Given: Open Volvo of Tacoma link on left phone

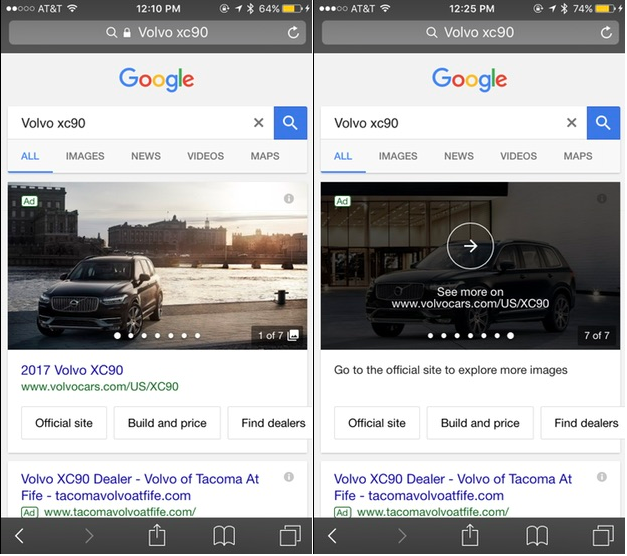Looking at the screenshot, I should [140, 487].
